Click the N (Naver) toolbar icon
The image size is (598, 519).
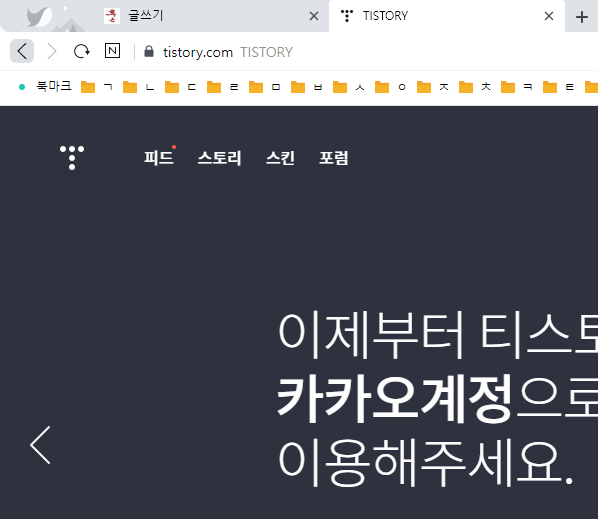[113, 51]
